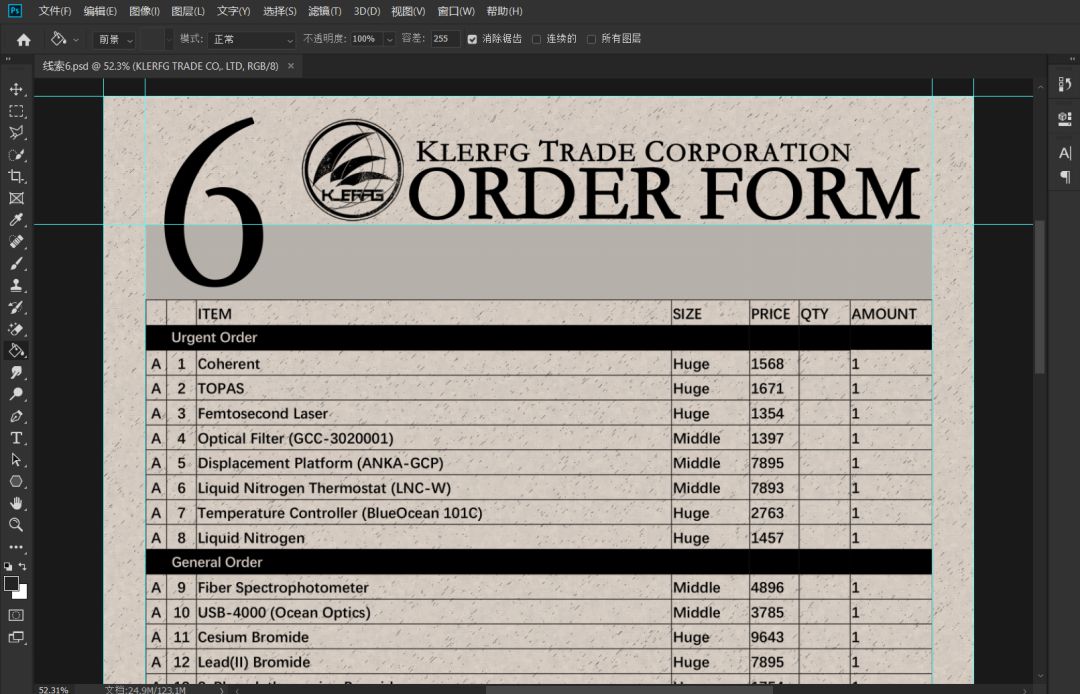Click the Home button in options bar
Image resolution: width=1080 pixels, height=694 pixels.
[23, 39]
